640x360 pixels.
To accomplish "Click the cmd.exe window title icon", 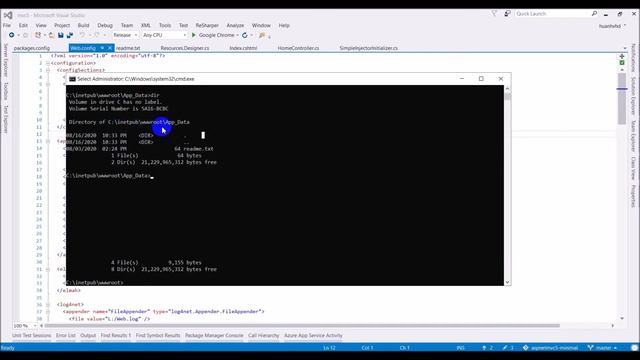I will pyautogui.click(x=72, y=79).
